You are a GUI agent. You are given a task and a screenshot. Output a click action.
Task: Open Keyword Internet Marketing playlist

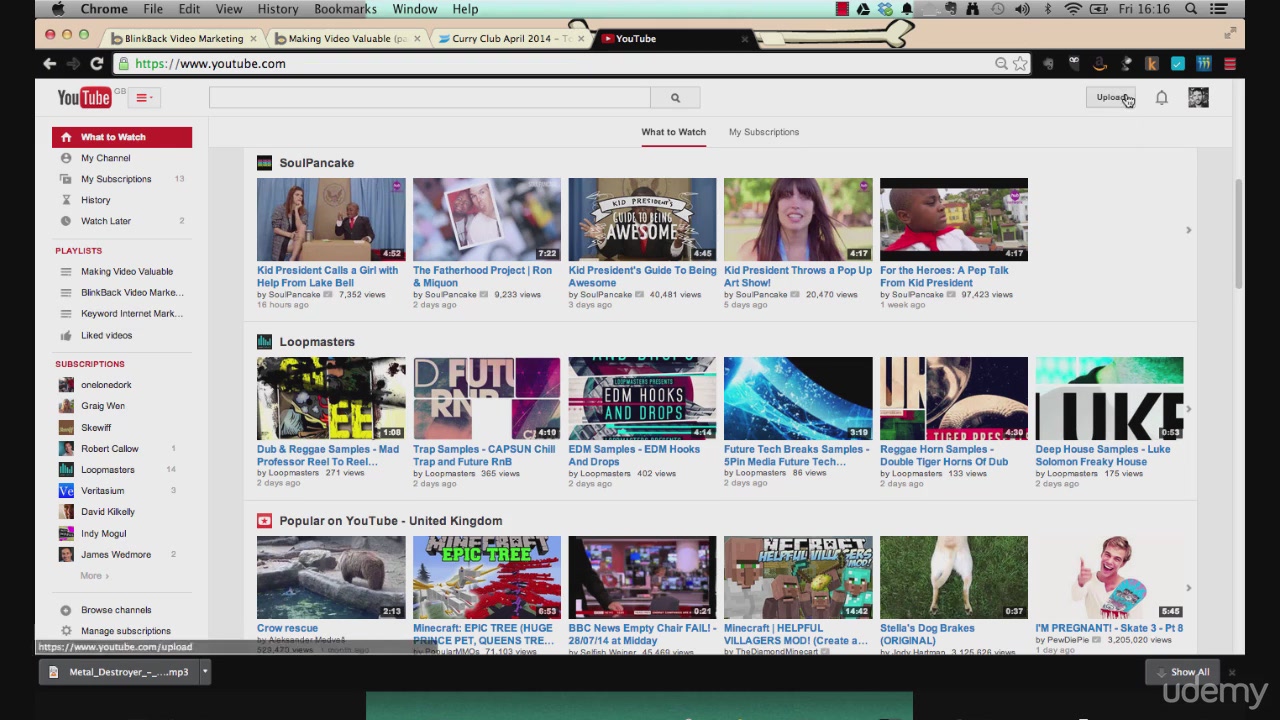click(x=131, y=314)
